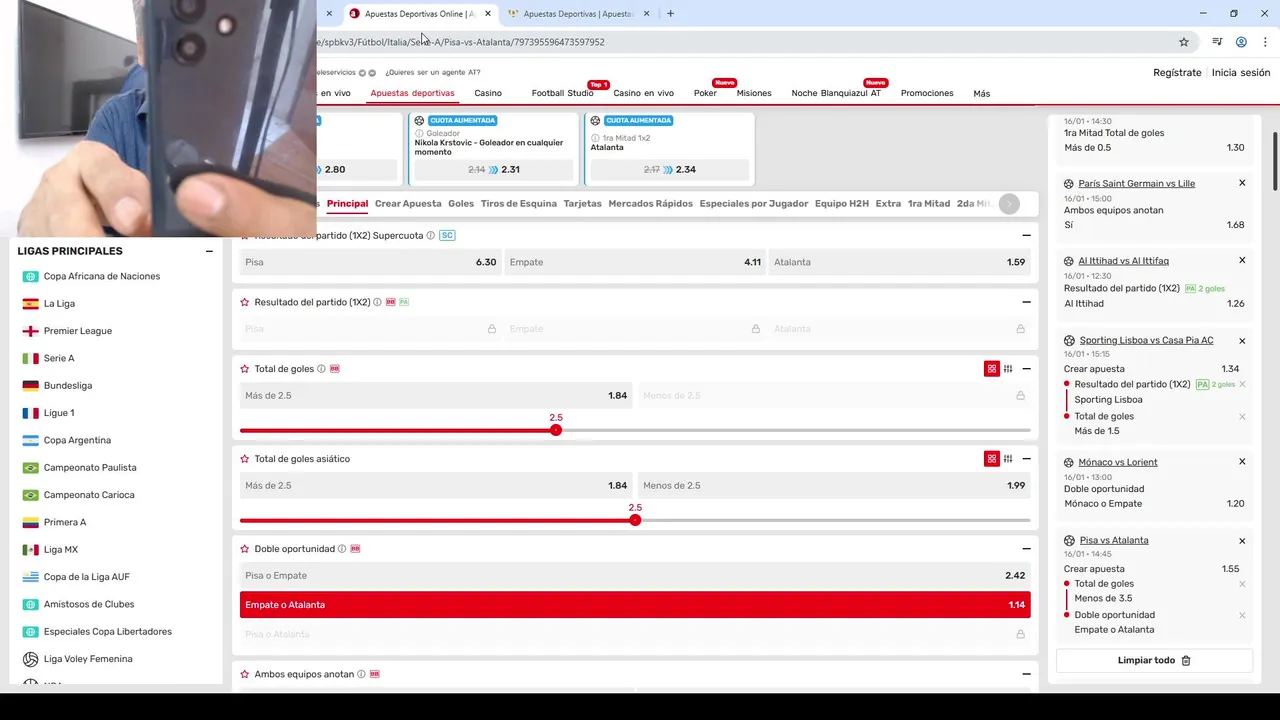1280x720 pixels.
Task: Adjust the Total de goles 2.5 slider handle
Action: click(556, 430)
